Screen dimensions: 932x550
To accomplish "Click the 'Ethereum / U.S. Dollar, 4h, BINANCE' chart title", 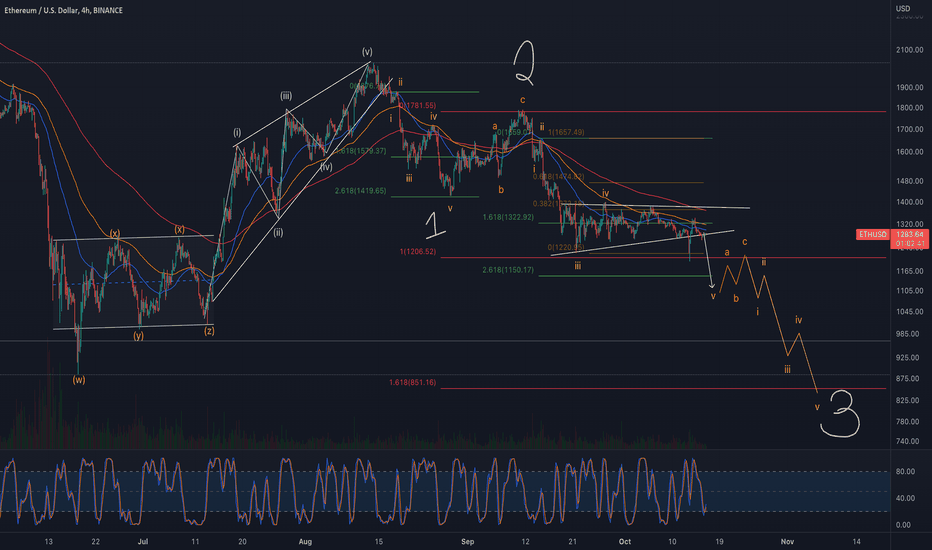I will coord(64,10).
